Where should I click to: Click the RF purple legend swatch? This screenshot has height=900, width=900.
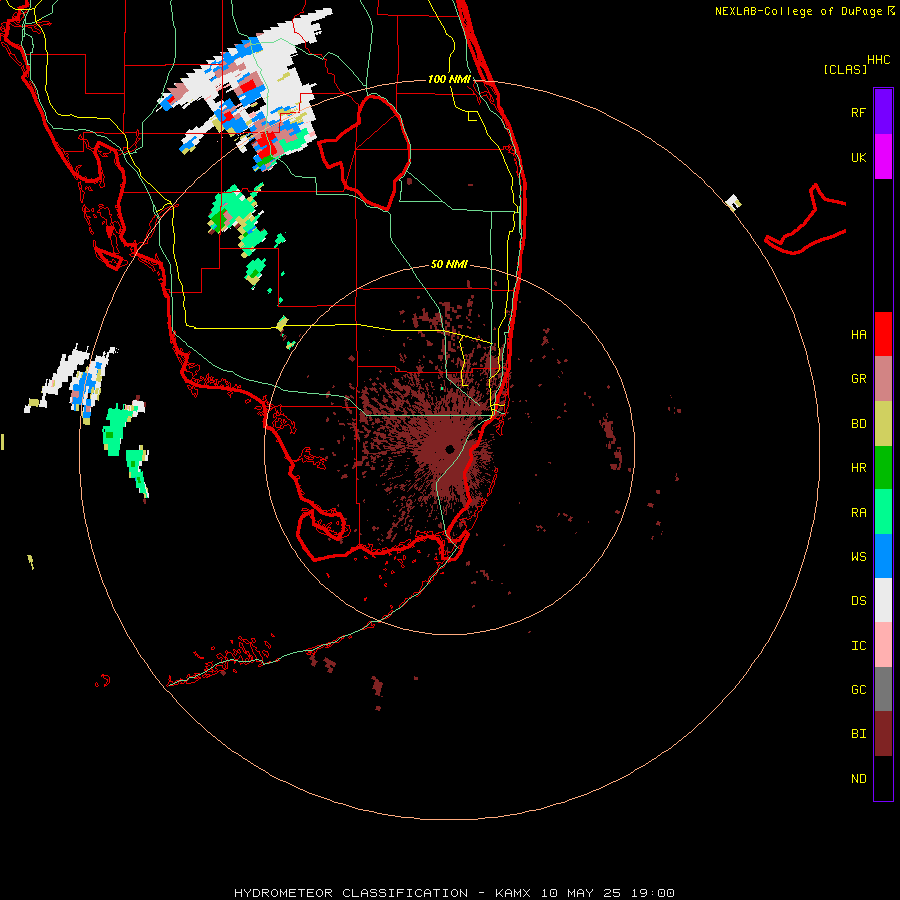pos(883,112)
